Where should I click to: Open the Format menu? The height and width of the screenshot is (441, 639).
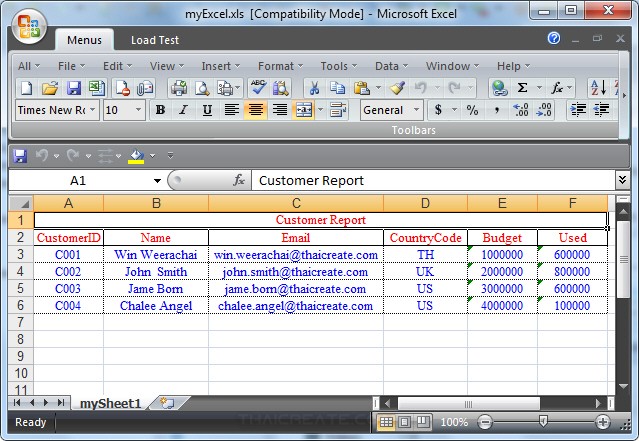[276, 66]
